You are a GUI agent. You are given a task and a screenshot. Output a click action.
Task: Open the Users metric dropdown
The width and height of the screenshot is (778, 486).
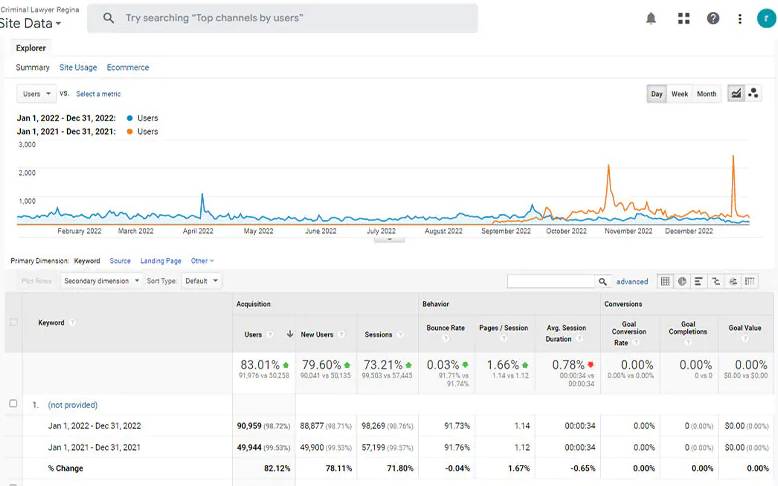(37, 94)
